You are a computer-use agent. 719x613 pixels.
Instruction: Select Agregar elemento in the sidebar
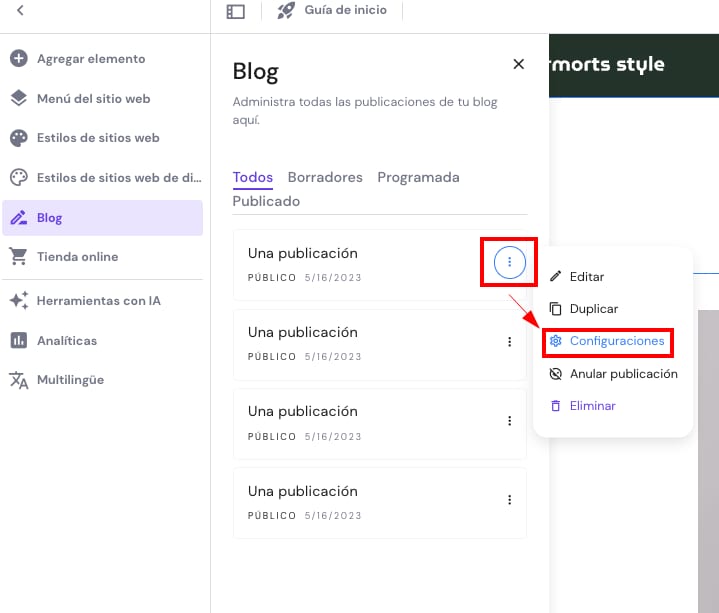90,59
